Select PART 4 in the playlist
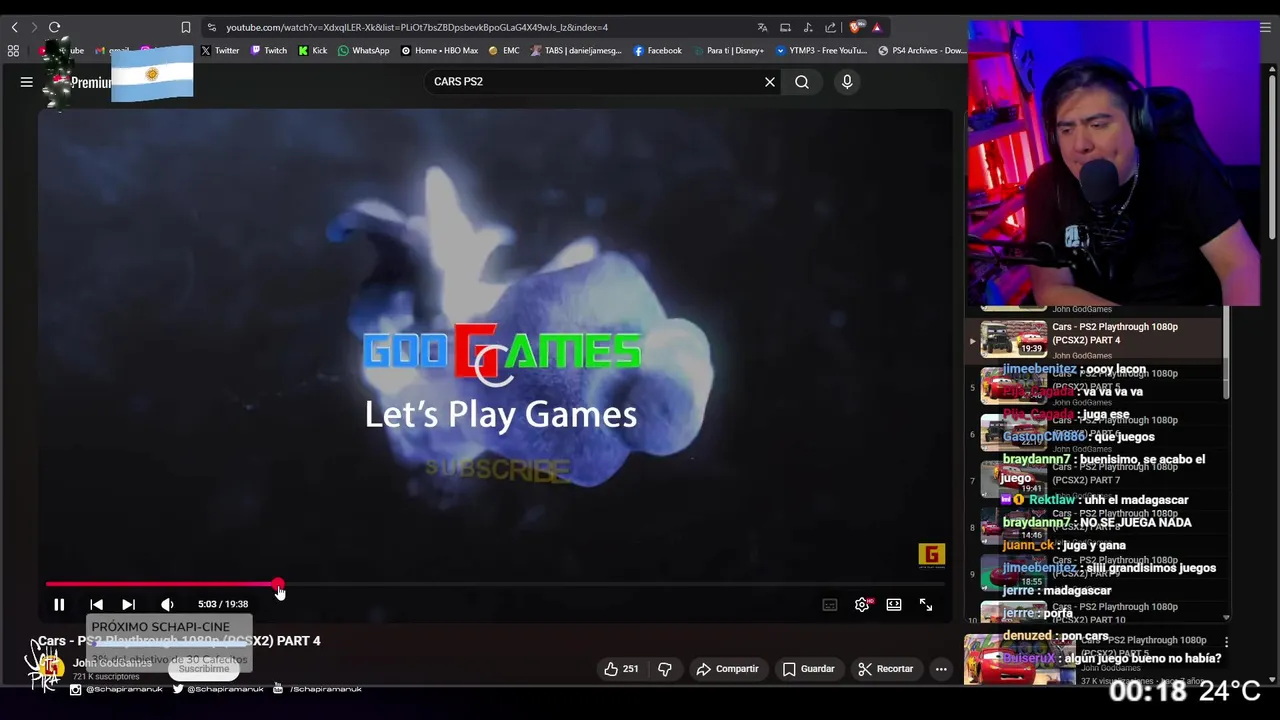The width and height of the screenshot is (1280, 720). (1095, 339)
